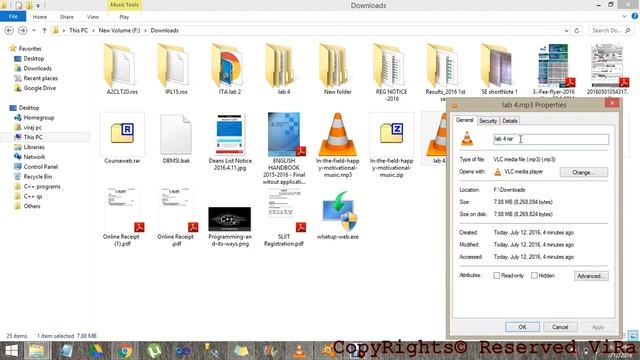Select SLIIT Registration.pdf file
The height and width of the screenshot is (360, 640).
(284, 217)
